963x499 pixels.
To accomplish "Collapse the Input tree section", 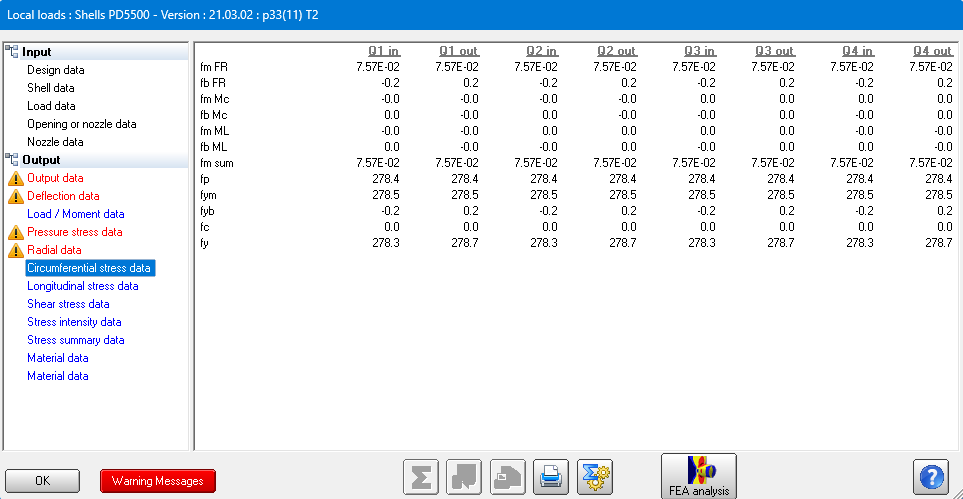I will (x=13, y=52).
